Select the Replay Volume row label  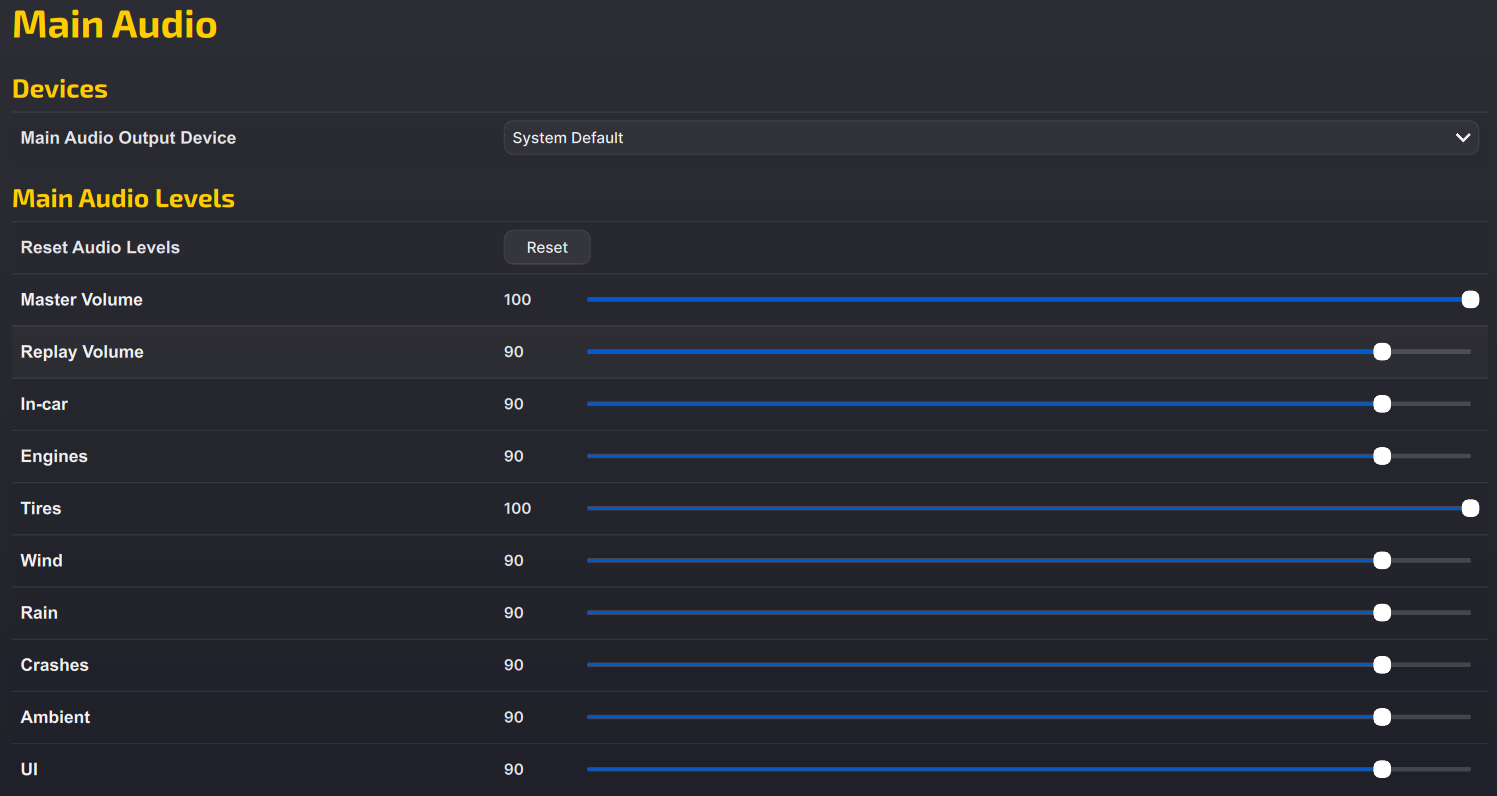point(82,352)
